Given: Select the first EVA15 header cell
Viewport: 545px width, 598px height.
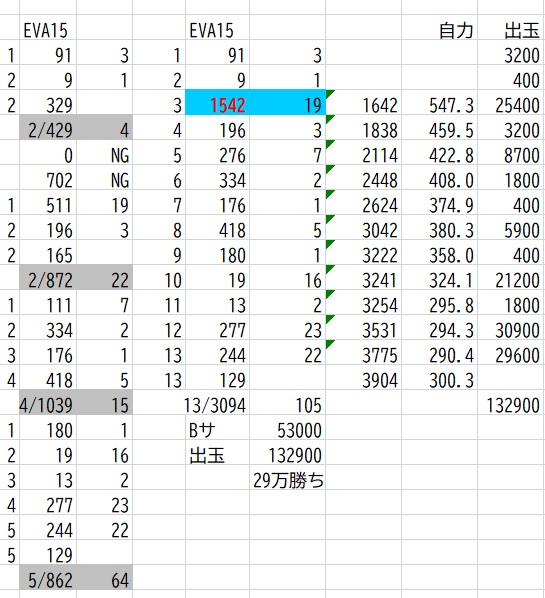Looking at the screenshot, I should [48, 30].
